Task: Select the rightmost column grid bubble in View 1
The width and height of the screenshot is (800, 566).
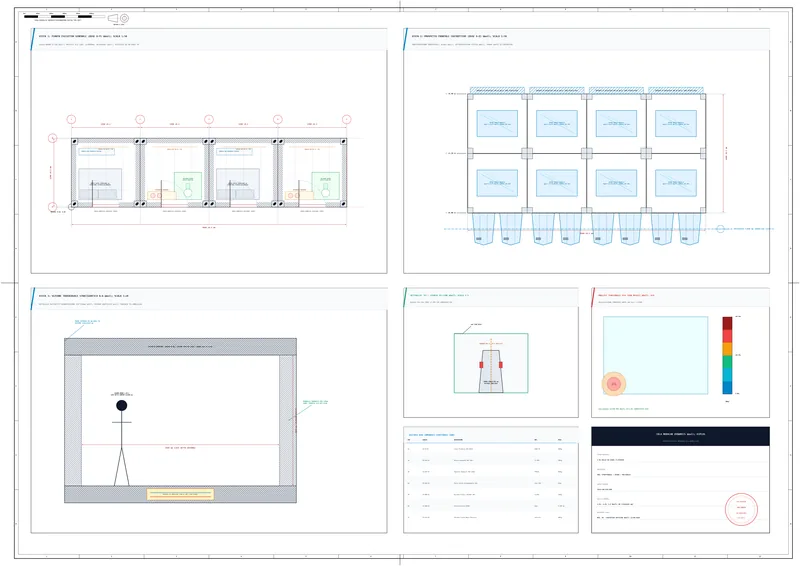Action: [346, 119]
